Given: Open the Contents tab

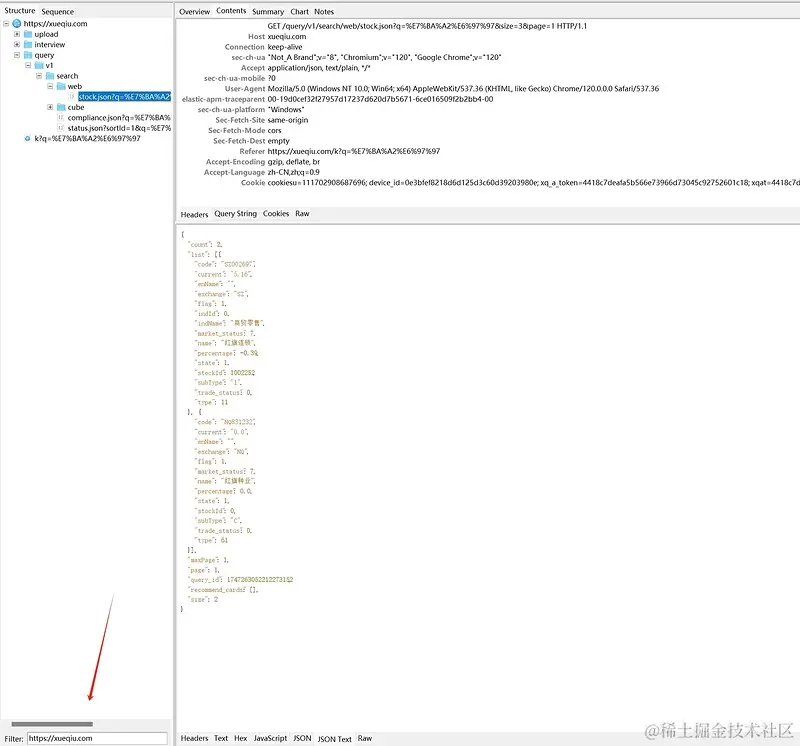Looking at the screenshot, I should point(231,11).
